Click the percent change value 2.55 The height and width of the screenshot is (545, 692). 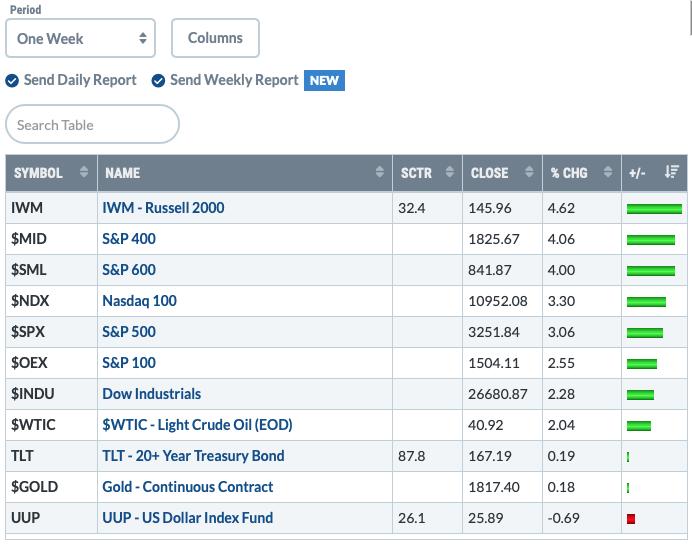[x=561, y=363]
